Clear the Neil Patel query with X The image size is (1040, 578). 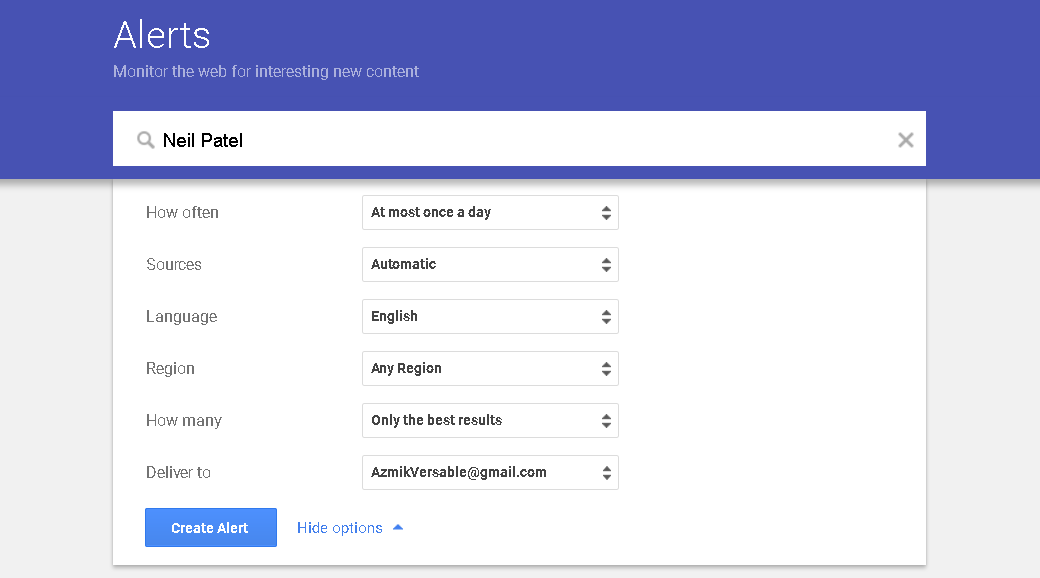[905, 140]
